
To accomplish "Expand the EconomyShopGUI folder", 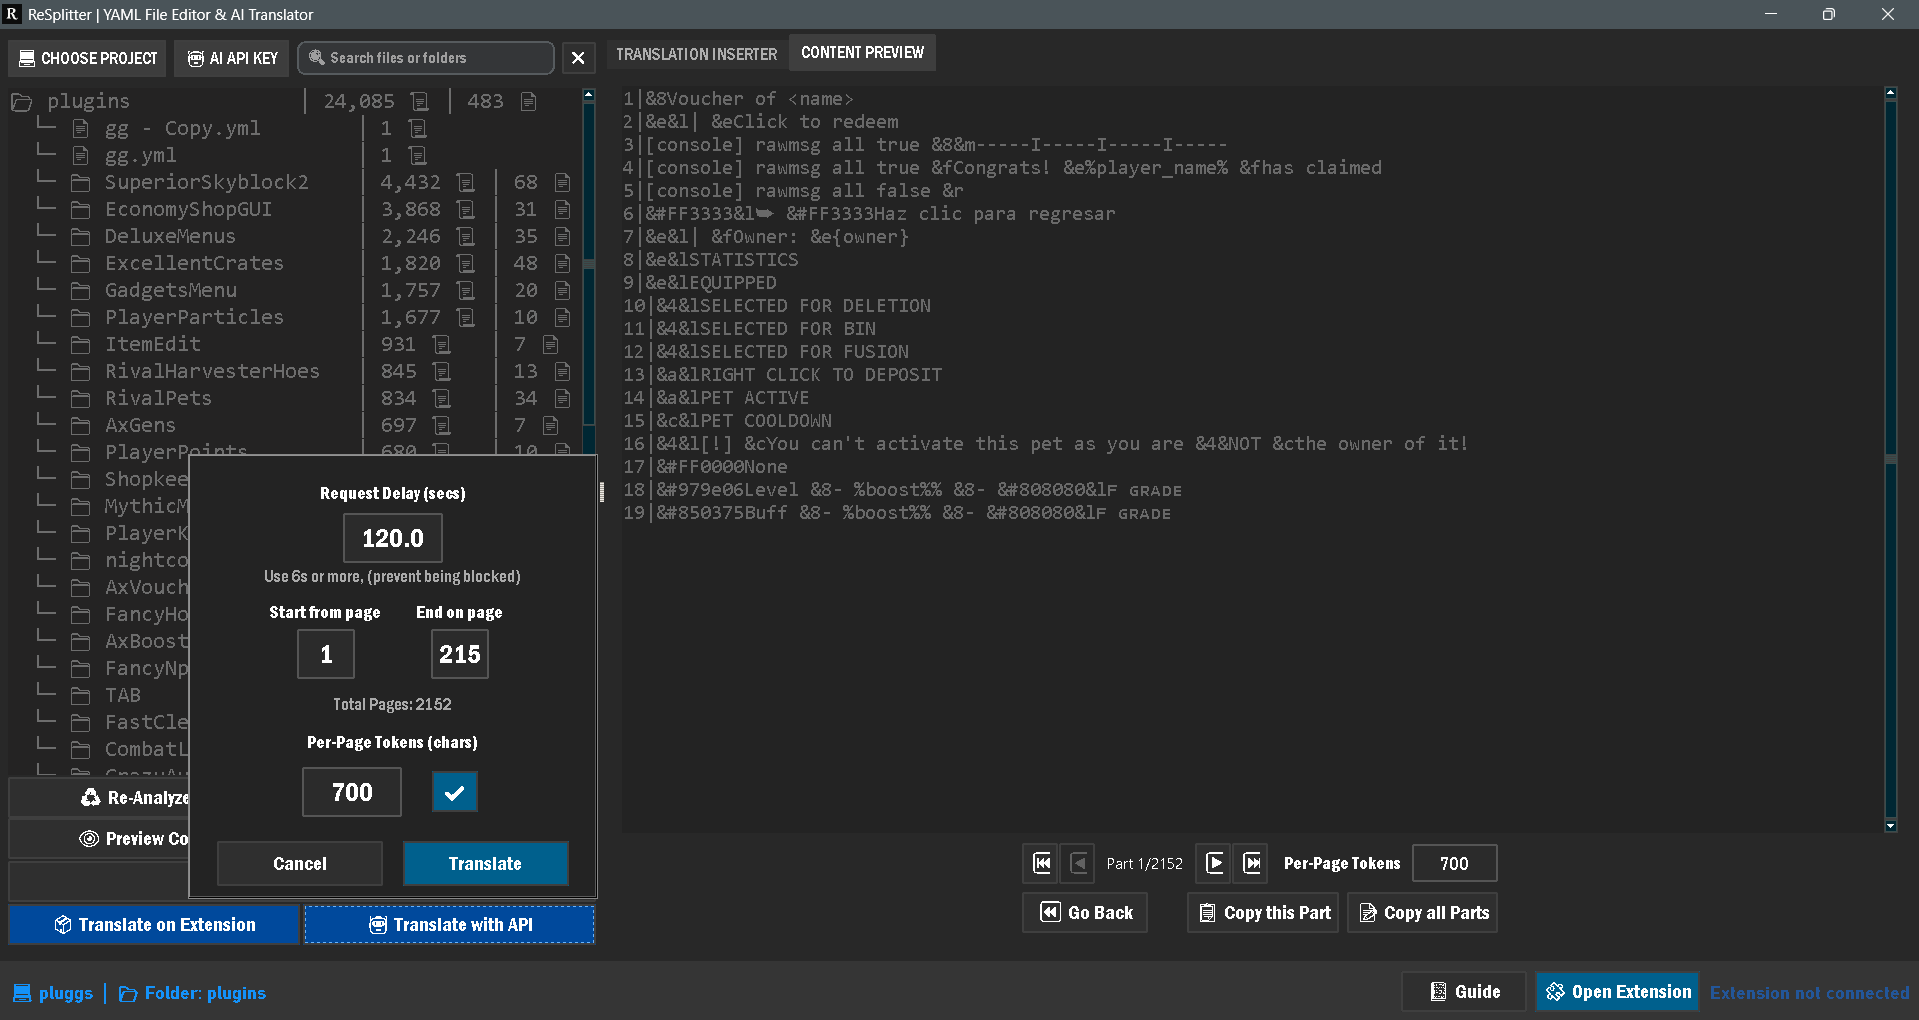I will click(188, 209).
